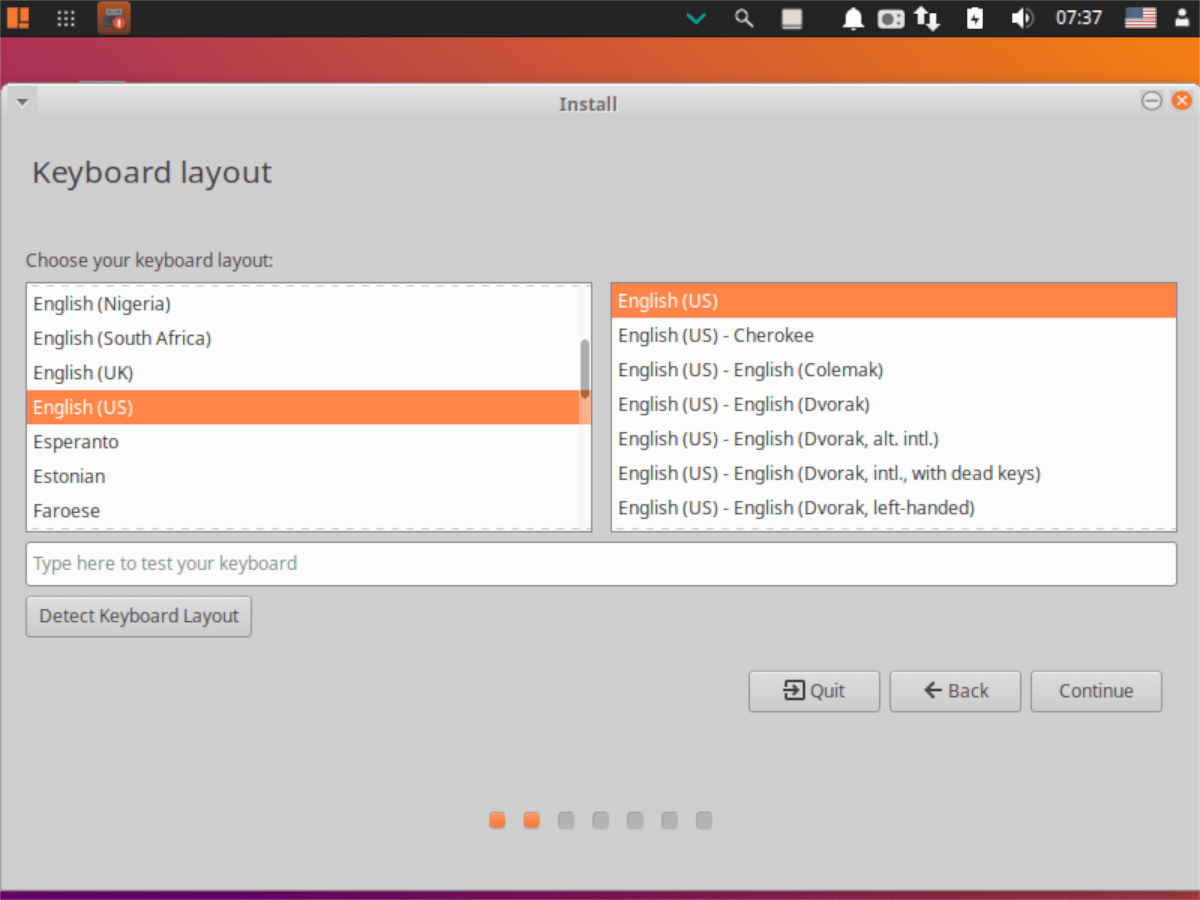Click the installer task icon in panel
The image size is (1200, 900).
[x=114, y=18]
